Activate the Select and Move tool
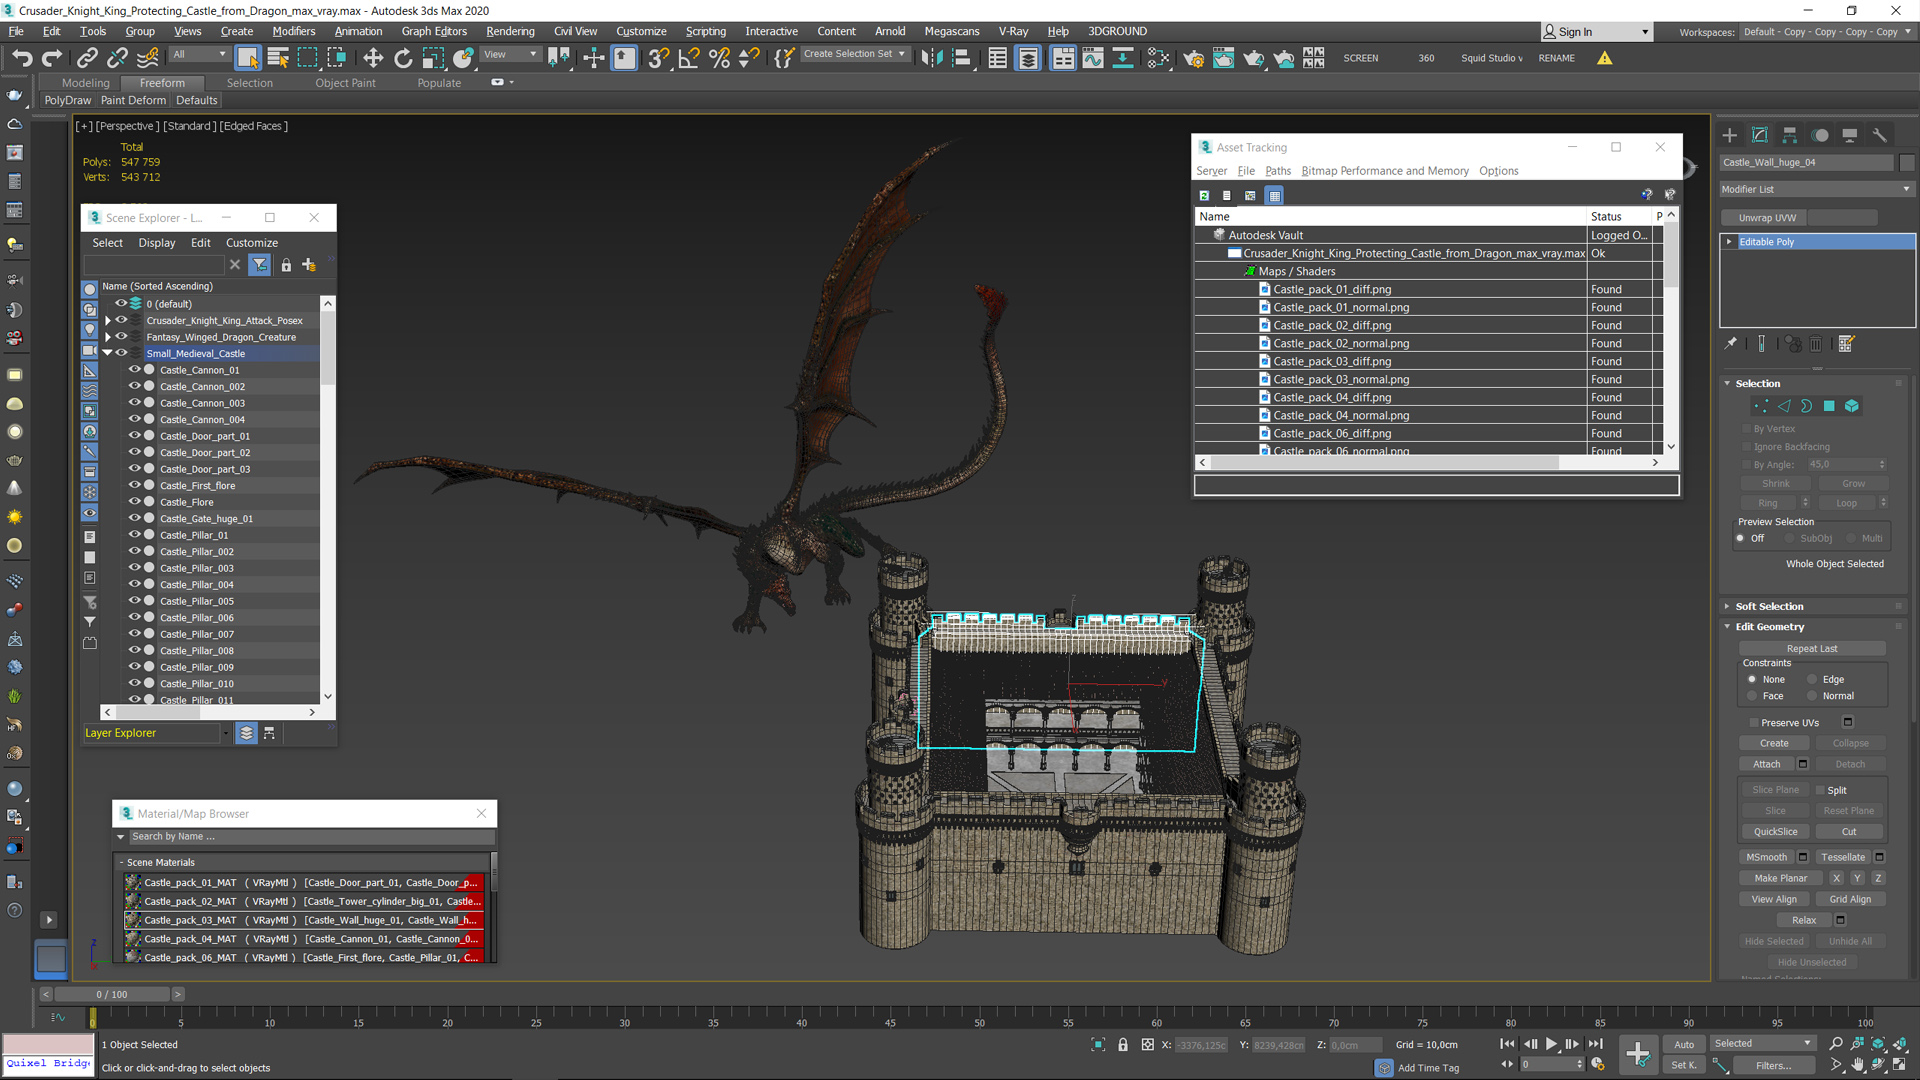The width and height of the screenshot is (1920, 1080). click(373, 58)
